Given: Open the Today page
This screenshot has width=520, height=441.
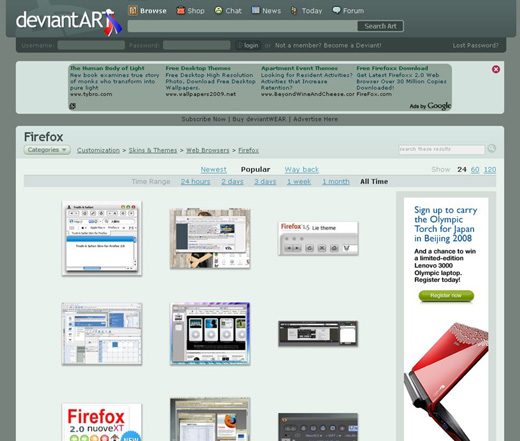Looking at the screenshot, I should [312, 11].
